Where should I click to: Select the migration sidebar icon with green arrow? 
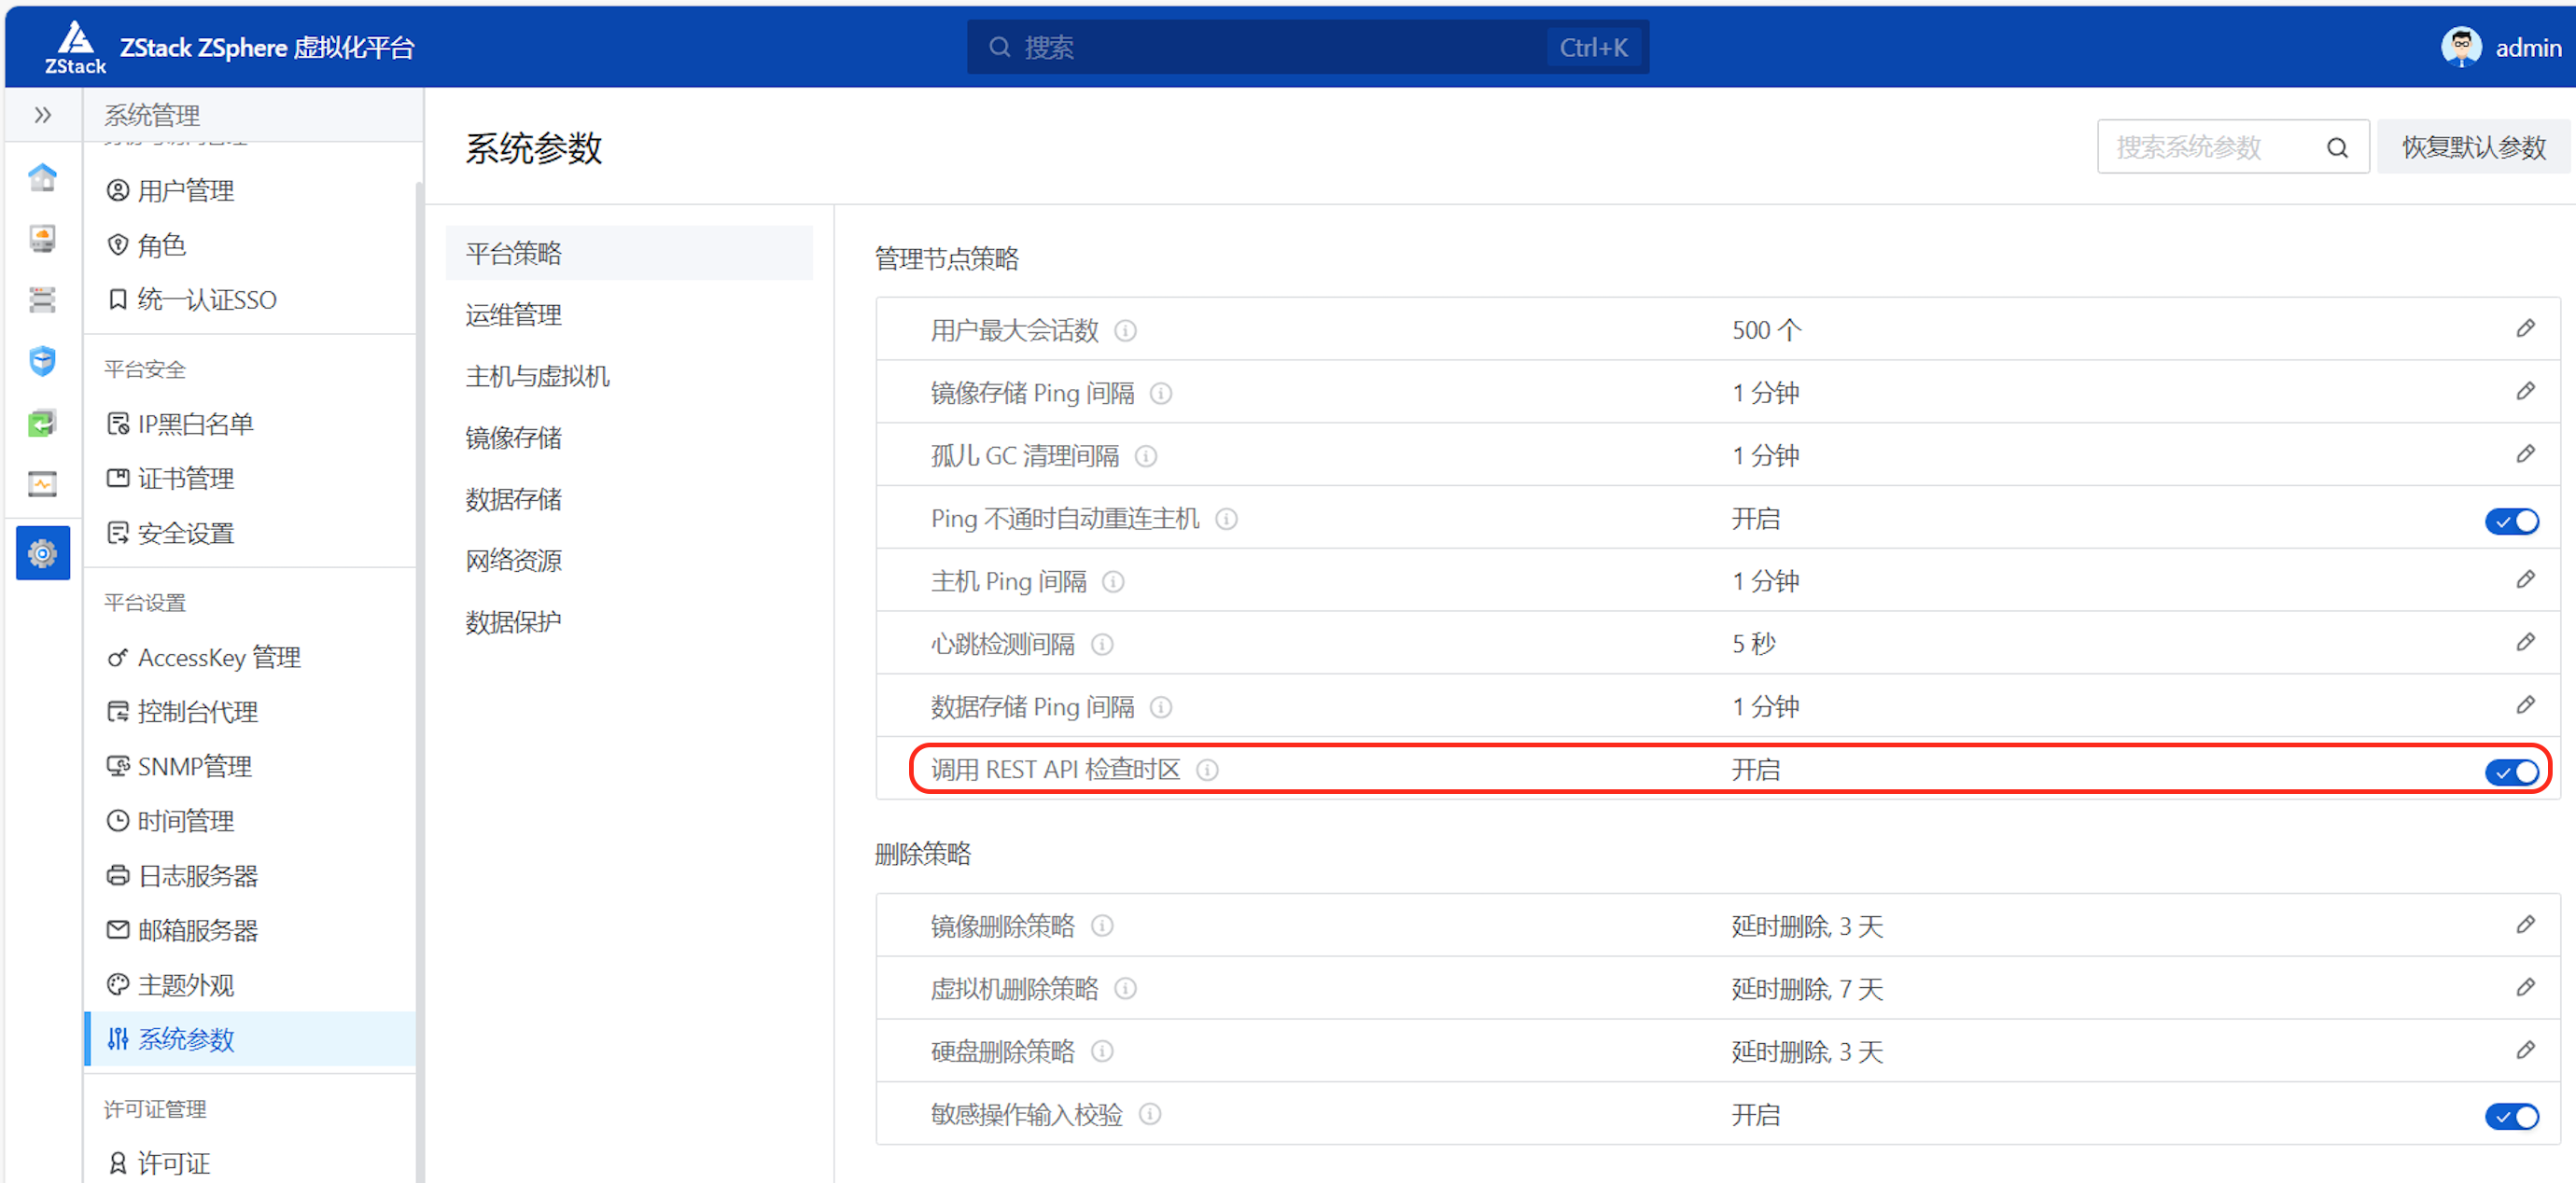click(x=42, y=422)
